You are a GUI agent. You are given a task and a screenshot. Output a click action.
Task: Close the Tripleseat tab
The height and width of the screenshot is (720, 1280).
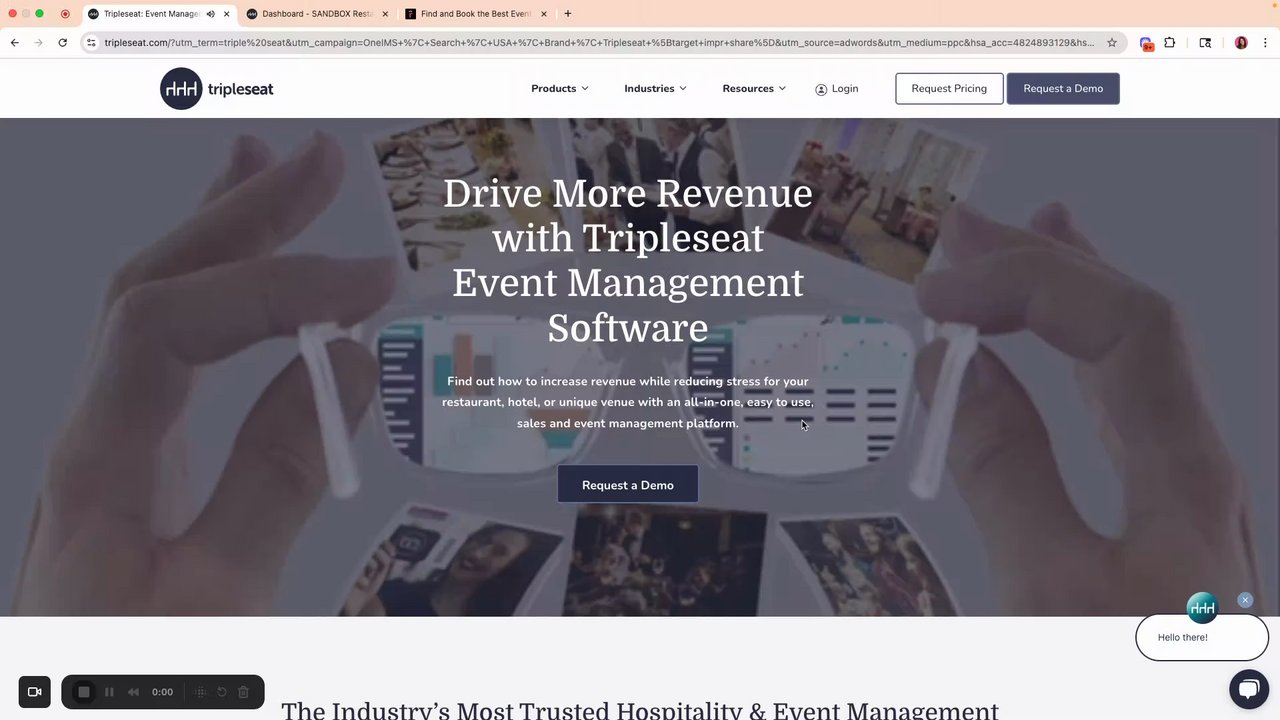(x=227, y=14)
